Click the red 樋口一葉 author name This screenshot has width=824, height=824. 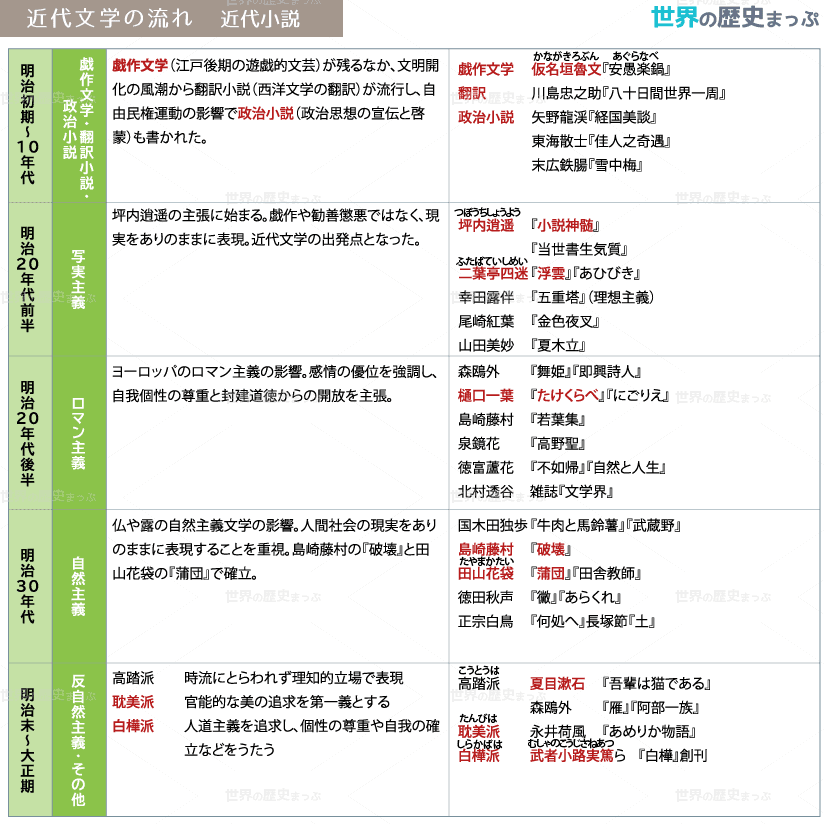click(486, 396)
